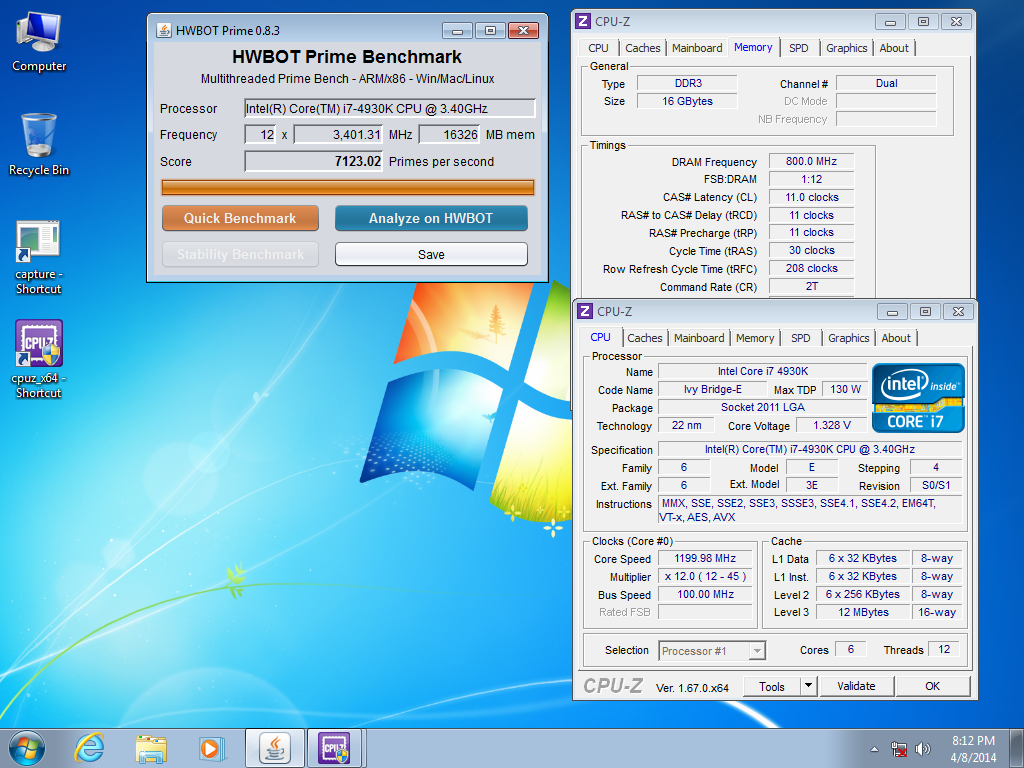This screenshot has width=1024, height=768.
Task: Open the volume speaker tray icon
Action: (923, 749)
